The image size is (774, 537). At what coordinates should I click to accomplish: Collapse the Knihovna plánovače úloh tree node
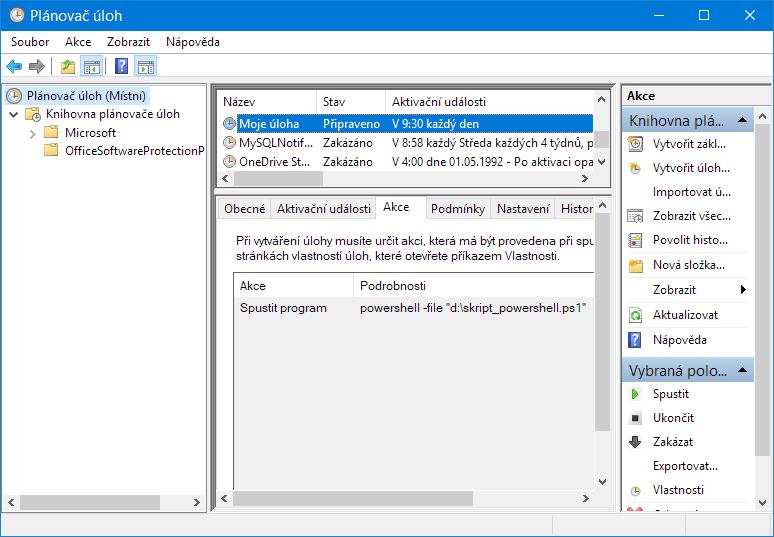[14, 115]
